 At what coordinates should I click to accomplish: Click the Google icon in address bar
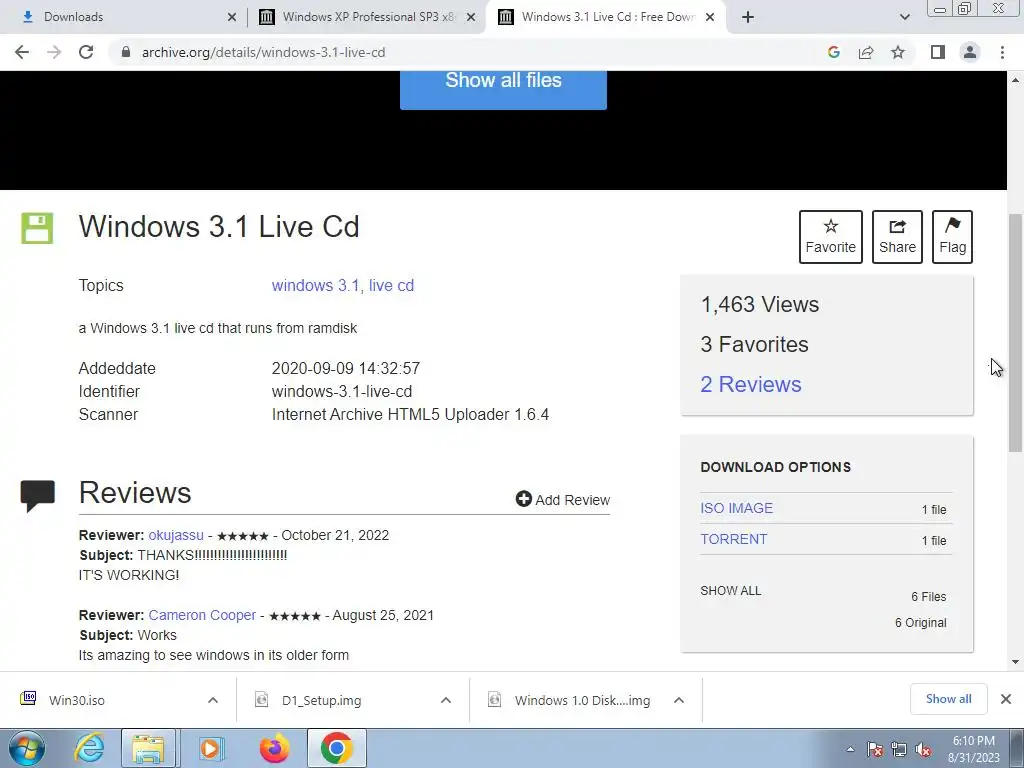(x=833, y=52)
